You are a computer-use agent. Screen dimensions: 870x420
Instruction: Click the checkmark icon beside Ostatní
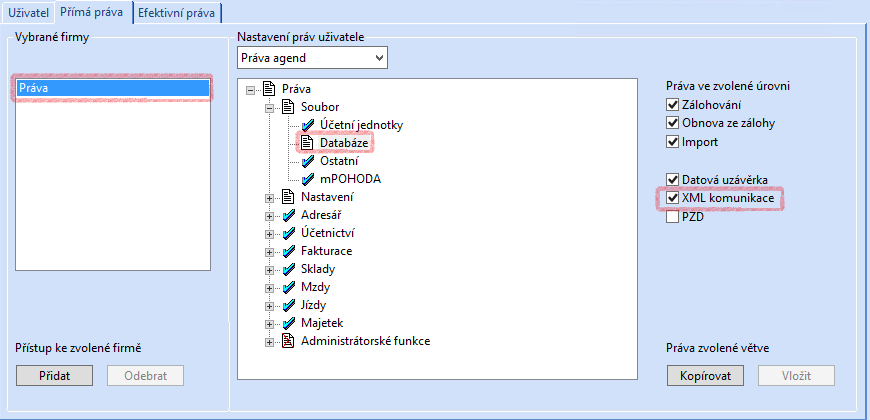[x=308, y=161]
